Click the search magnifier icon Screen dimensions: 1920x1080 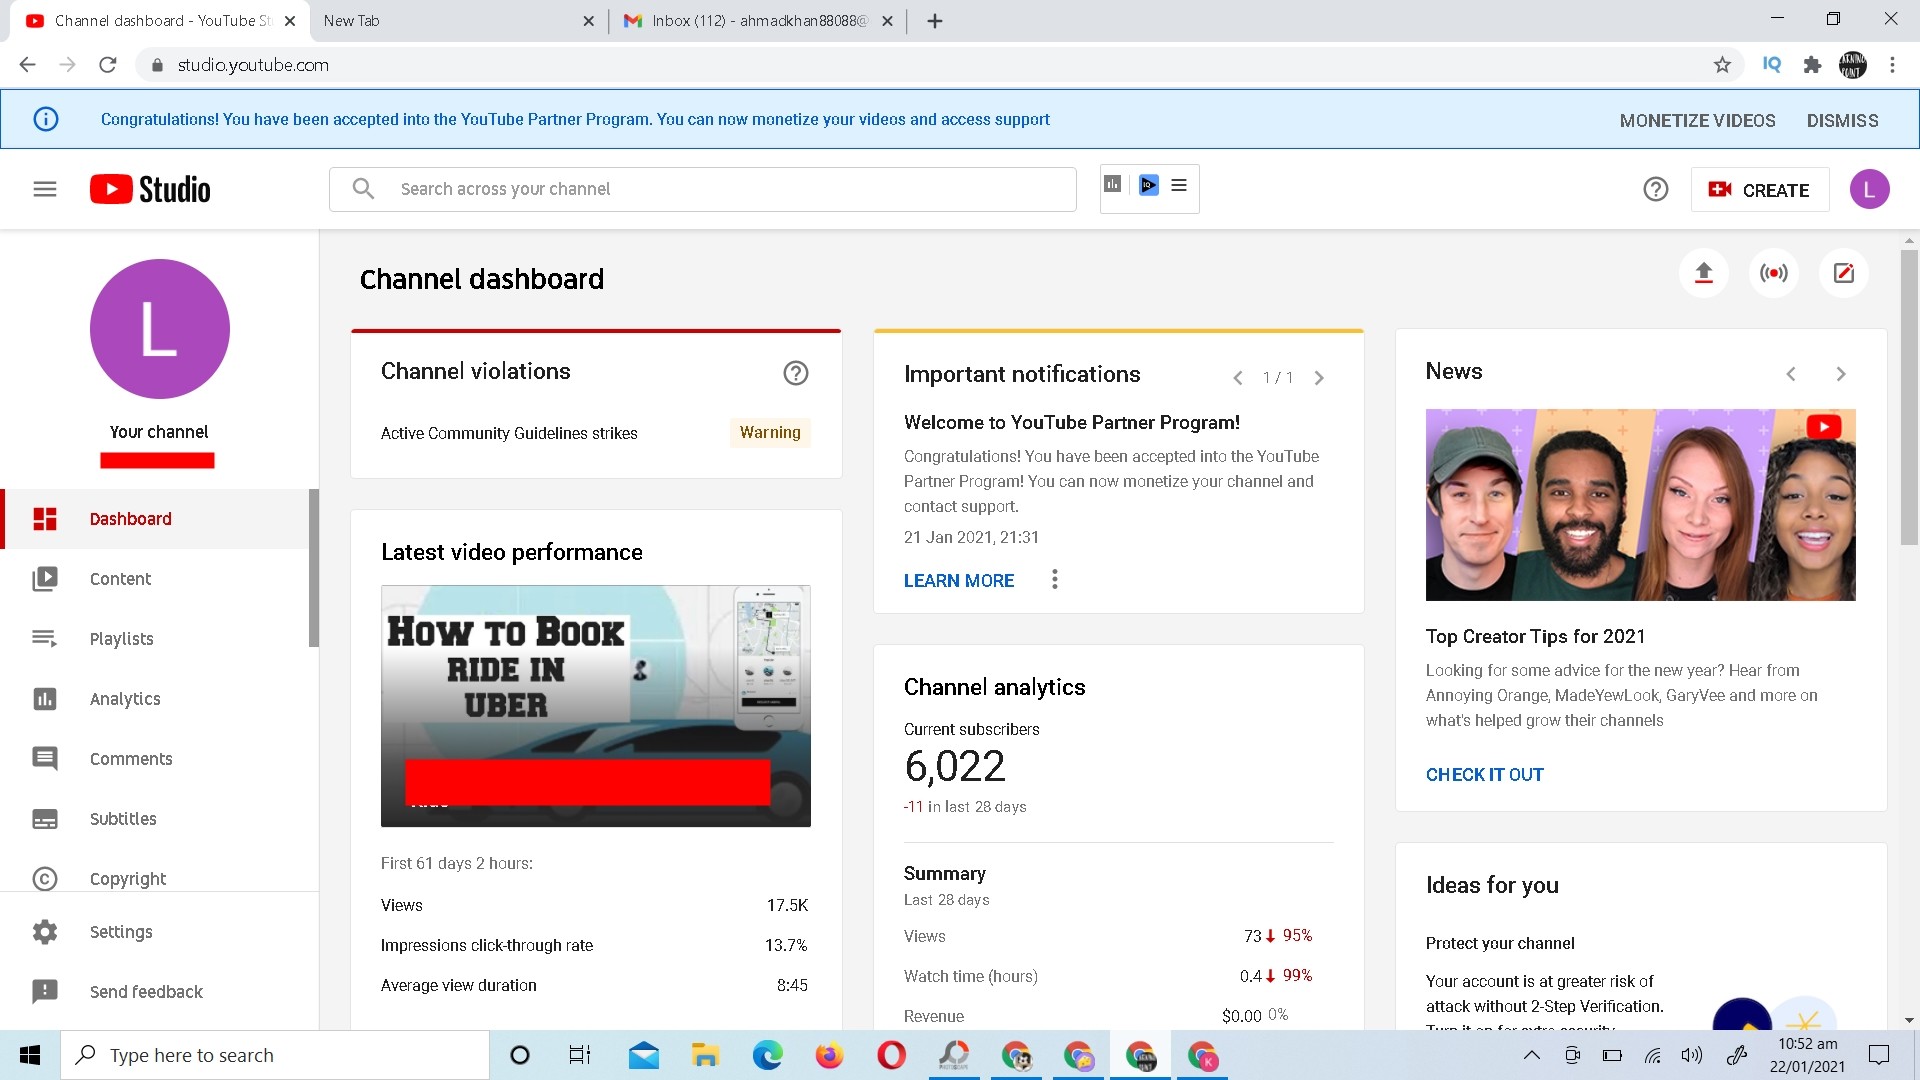click(x=363, y=189)
